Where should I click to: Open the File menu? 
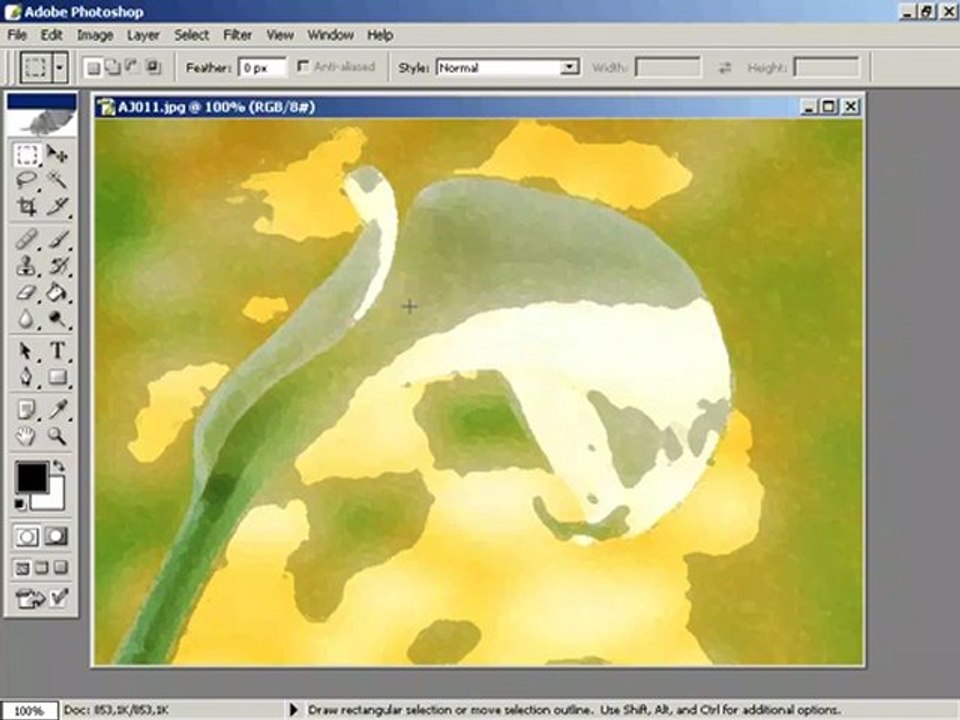coord(17,35)
